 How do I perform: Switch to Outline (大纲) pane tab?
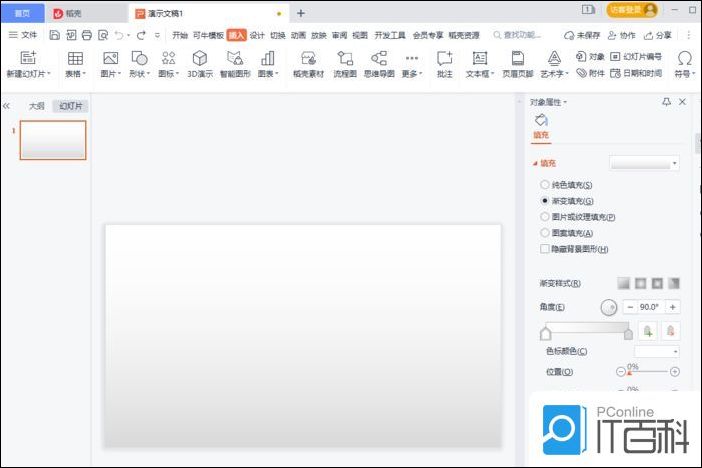click(37, 106)
